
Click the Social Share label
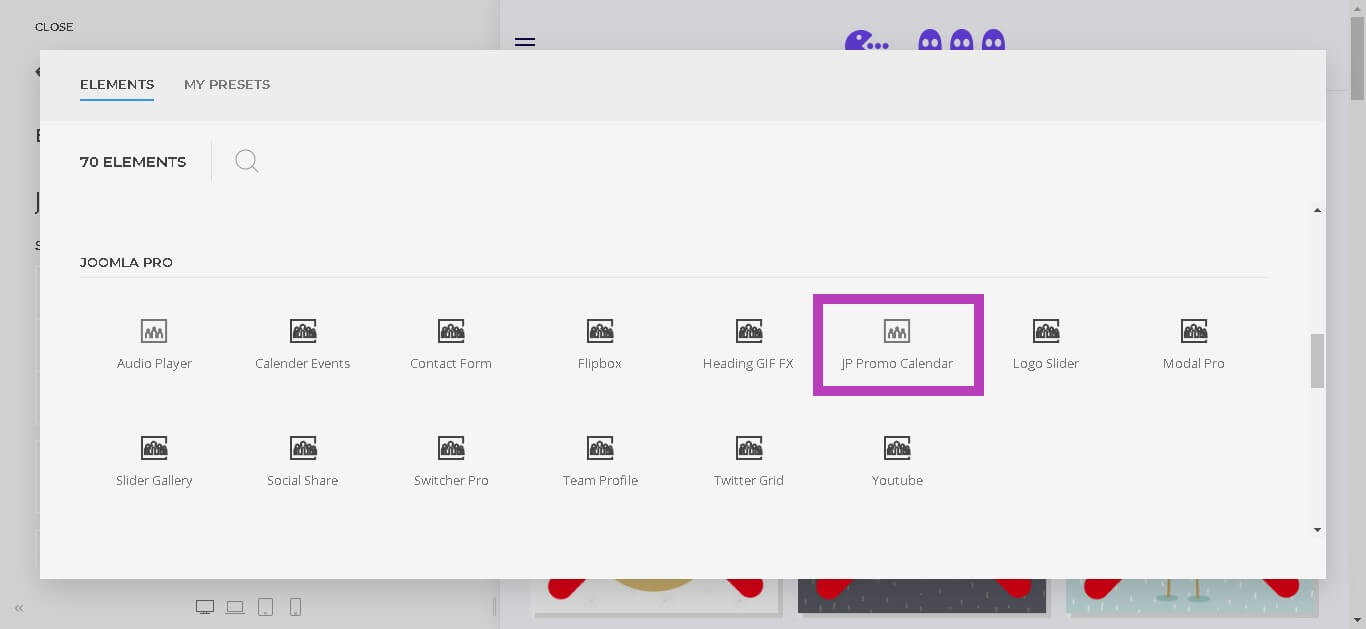[x=303, y=481]
